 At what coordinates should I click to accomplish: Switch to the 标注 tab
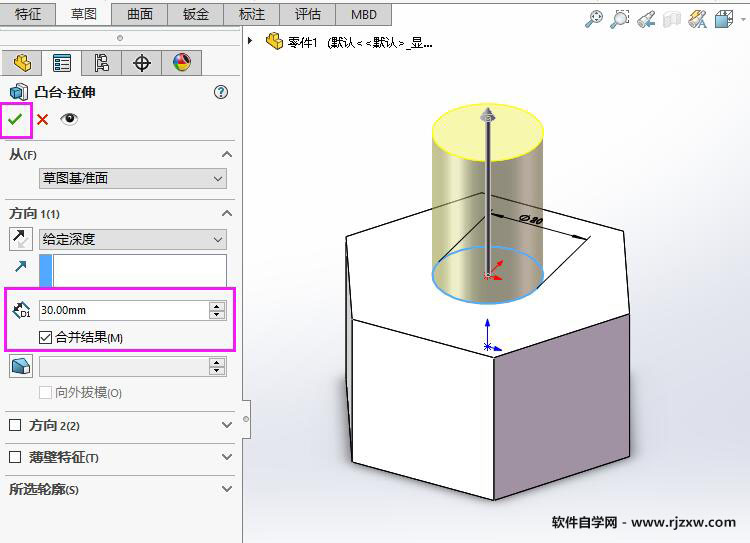(x=252, y=14)
